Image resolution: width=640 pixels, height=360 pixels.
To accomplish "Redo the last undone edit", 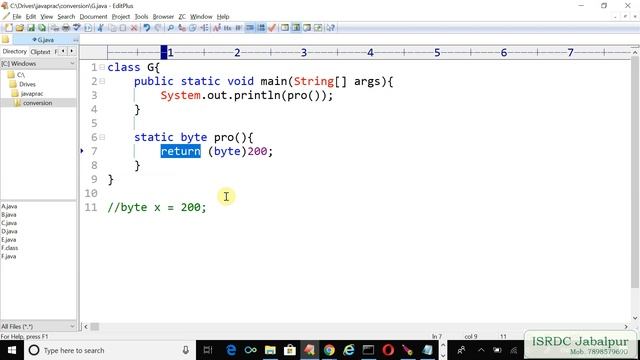I will (x=158, y=28).
